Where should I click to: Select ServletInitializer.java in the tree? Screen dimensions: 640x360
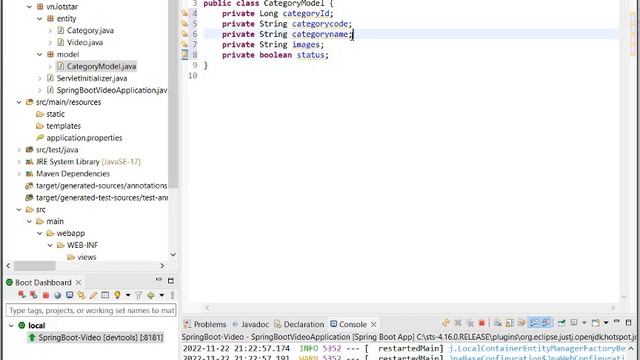click(87, 78)
